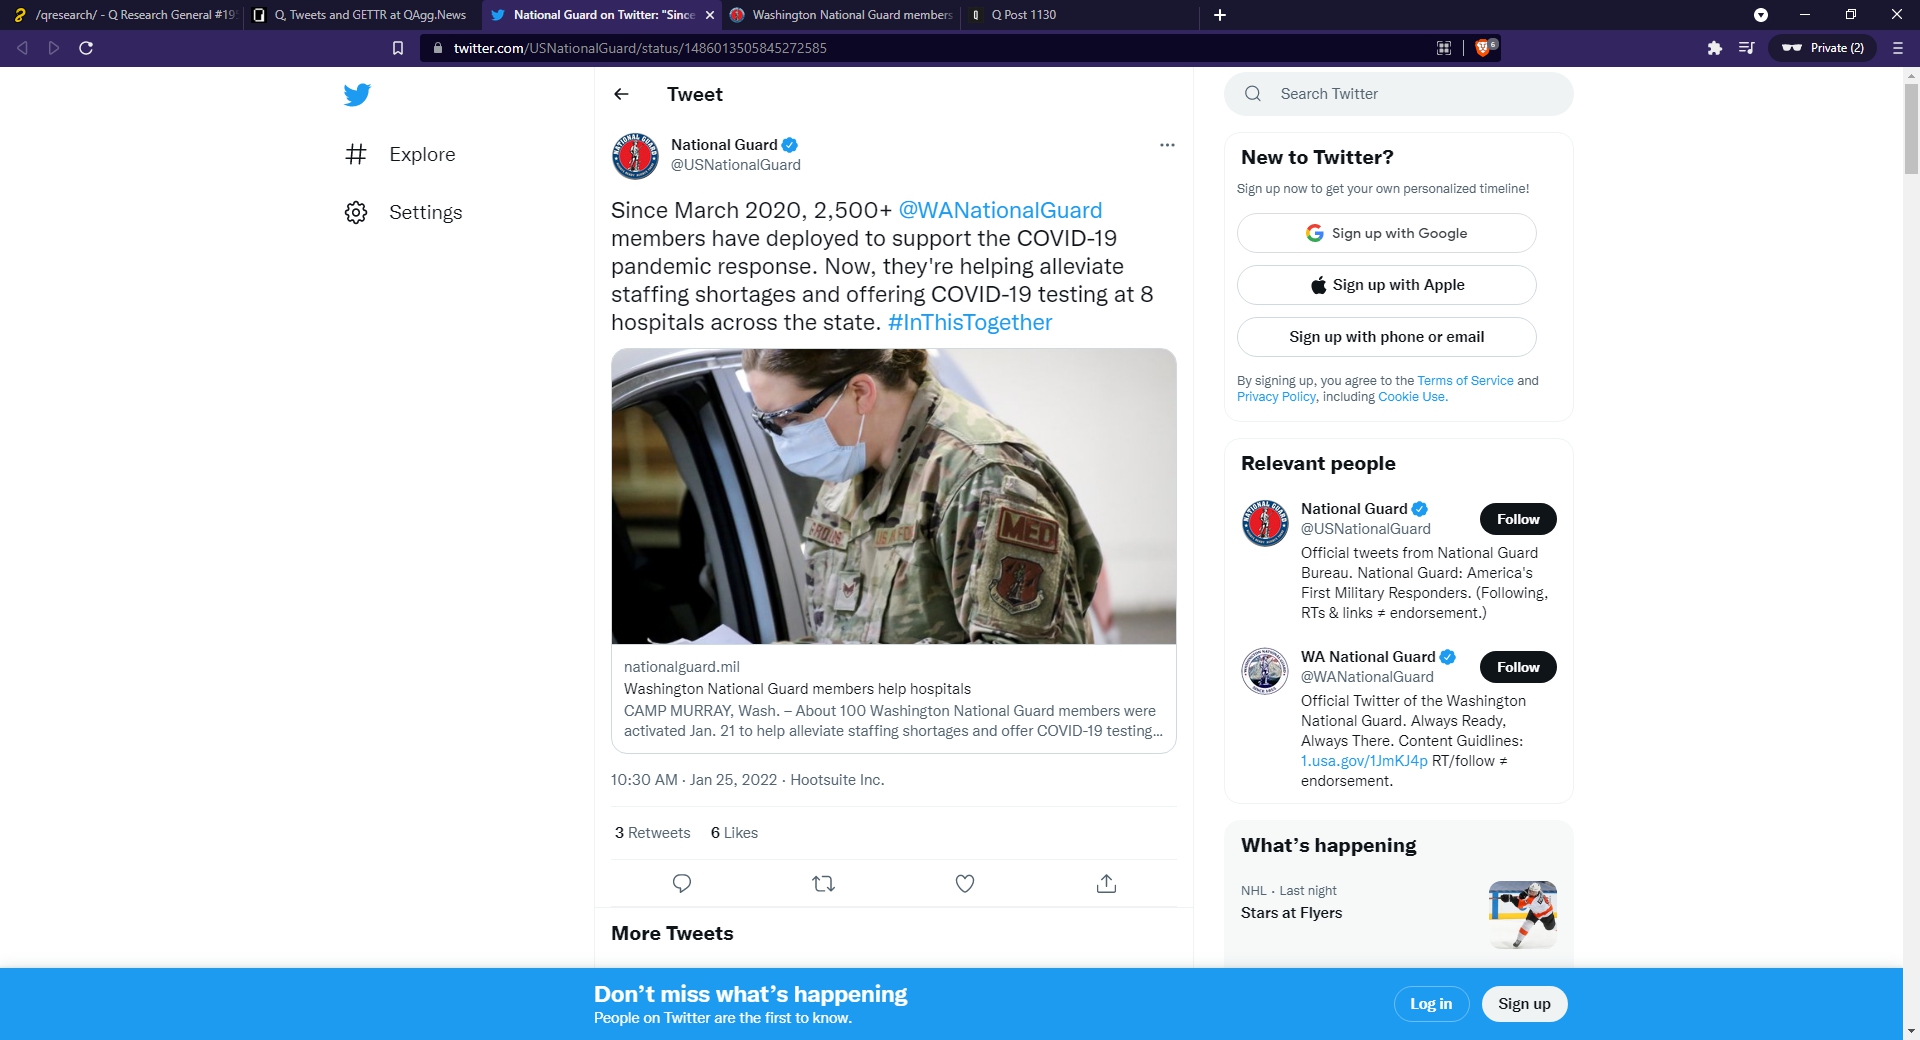Click Sign up with Apple
The height and width of the screenshot is (1040, 1920).
coord(1386,285)
